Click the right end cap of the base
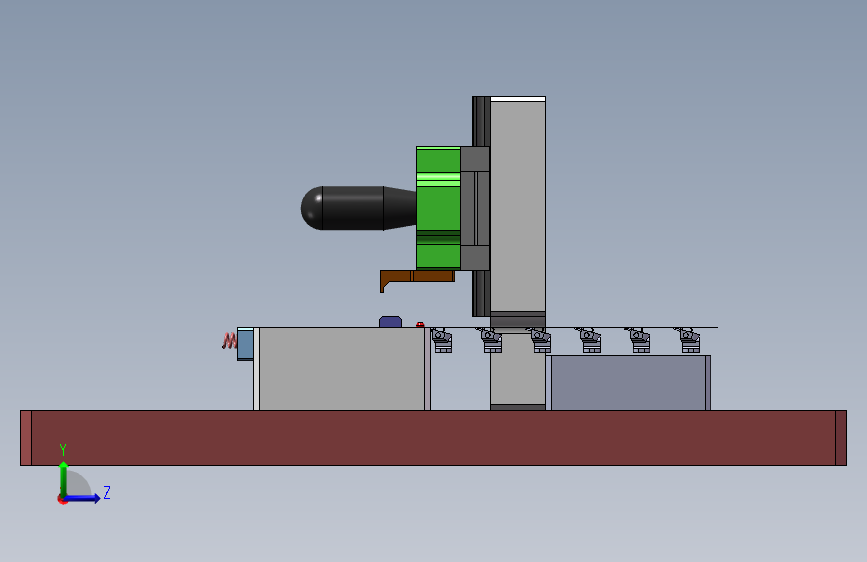Screen dimensions: 867x562 click(840, 438)
